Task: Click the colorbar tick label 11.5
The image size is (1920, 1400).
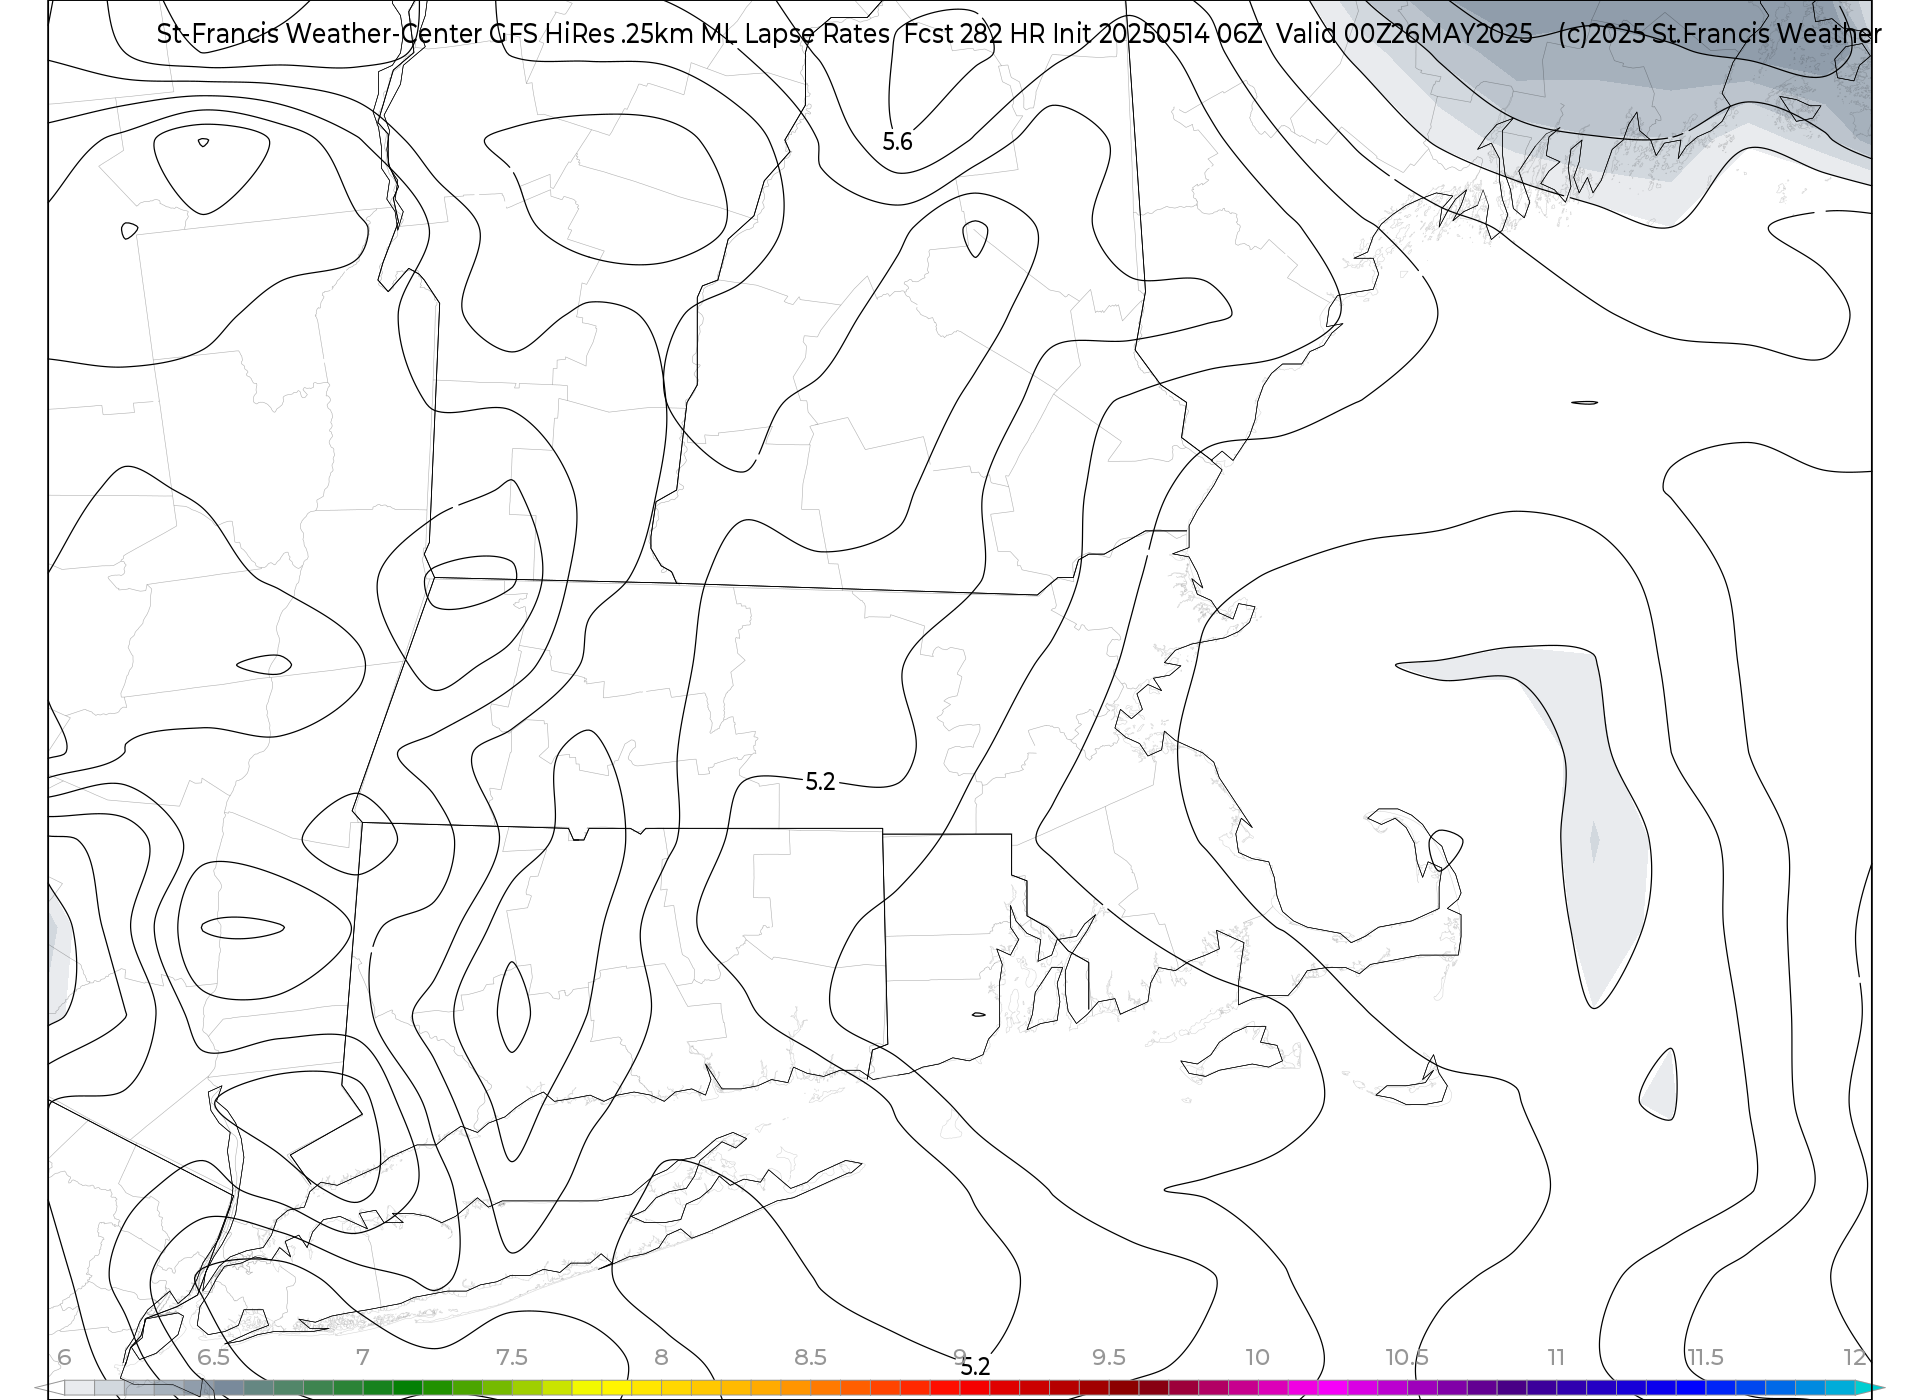Action: tap(1705, 1357)
